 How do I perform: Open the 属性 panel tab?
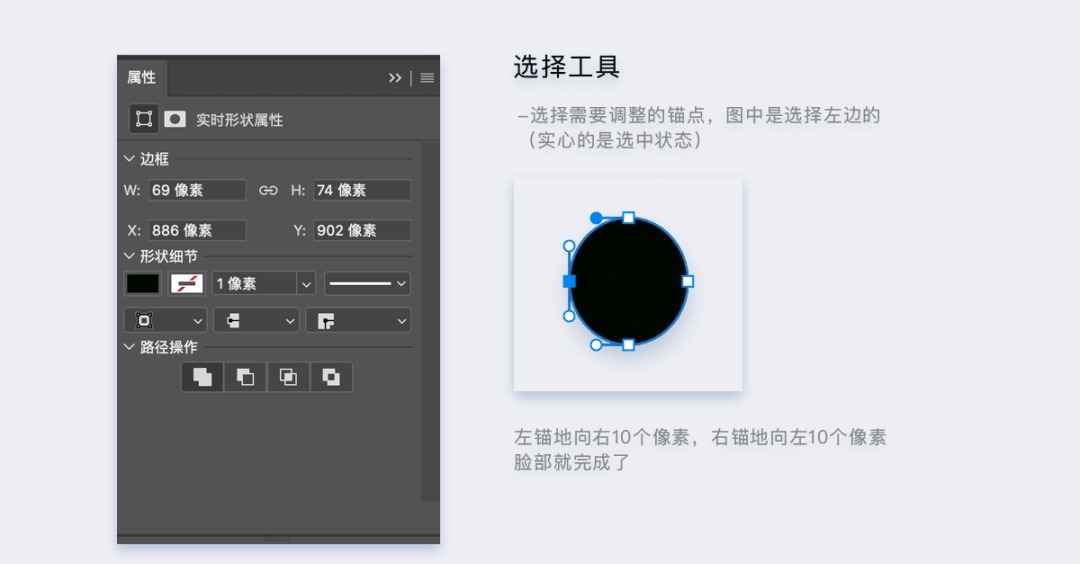pyautogui.click(x=142, y=77)
